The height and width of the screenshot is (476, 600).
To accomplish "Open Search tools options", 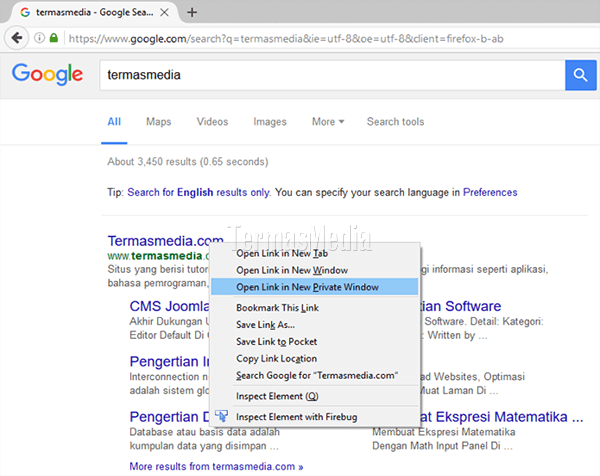I will click(x=395, y=122).
